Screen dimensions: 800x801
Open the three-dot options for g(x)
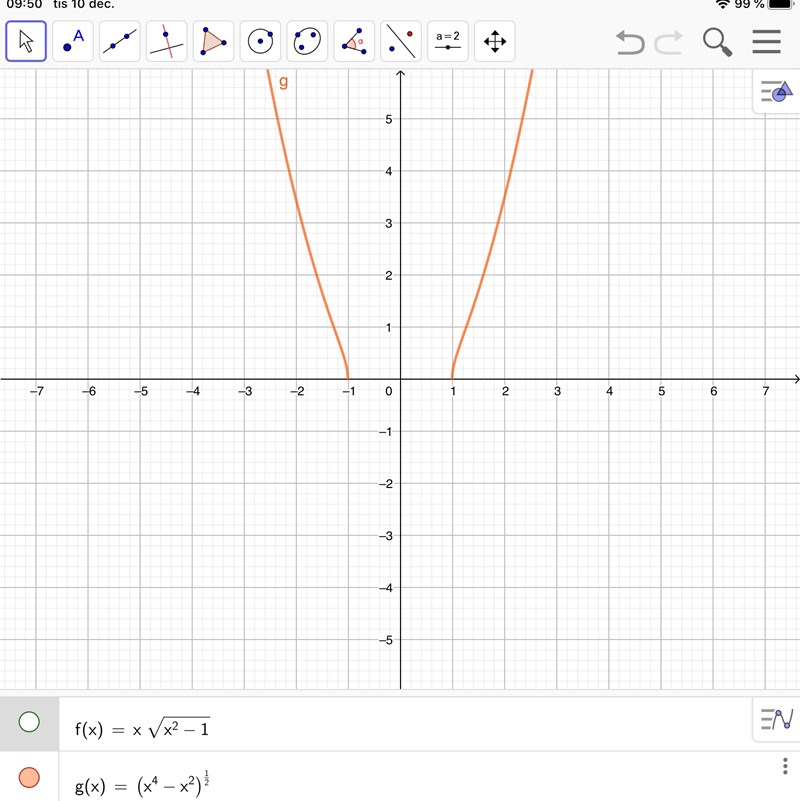(785, 767)
